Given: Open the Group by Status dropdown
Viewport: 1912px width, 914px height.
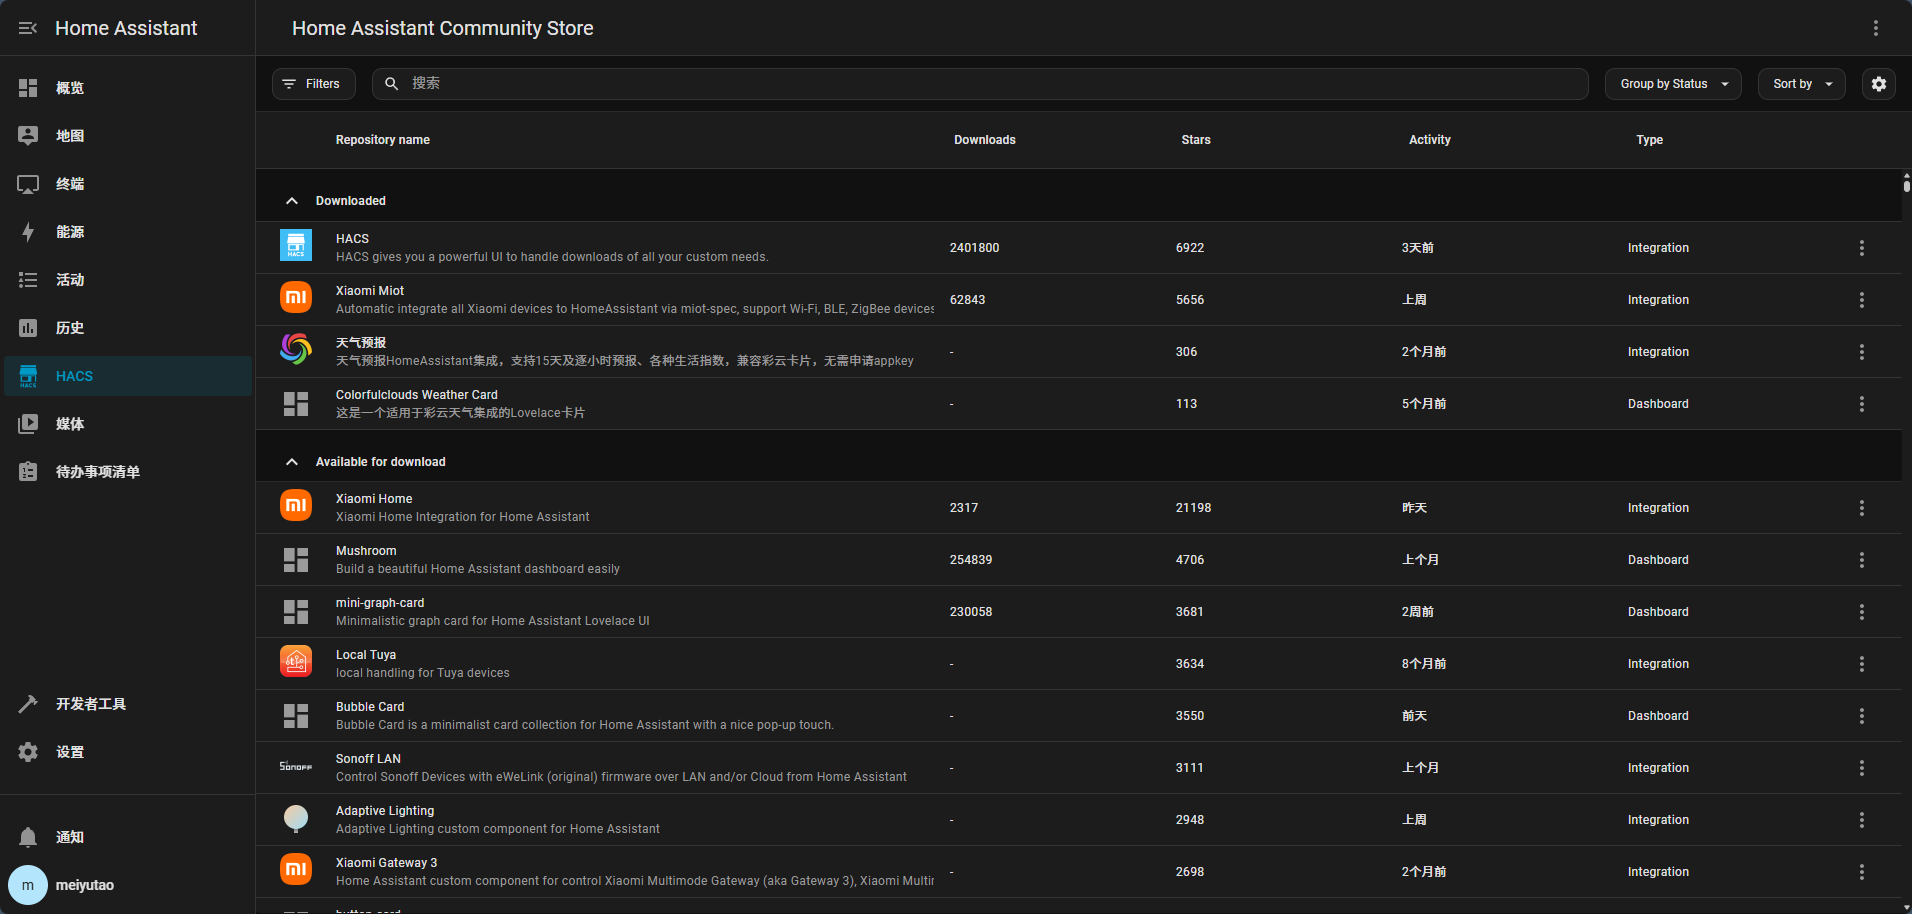Looking at the screenshot, I should pyautogui.click(x=1673, y=84).
